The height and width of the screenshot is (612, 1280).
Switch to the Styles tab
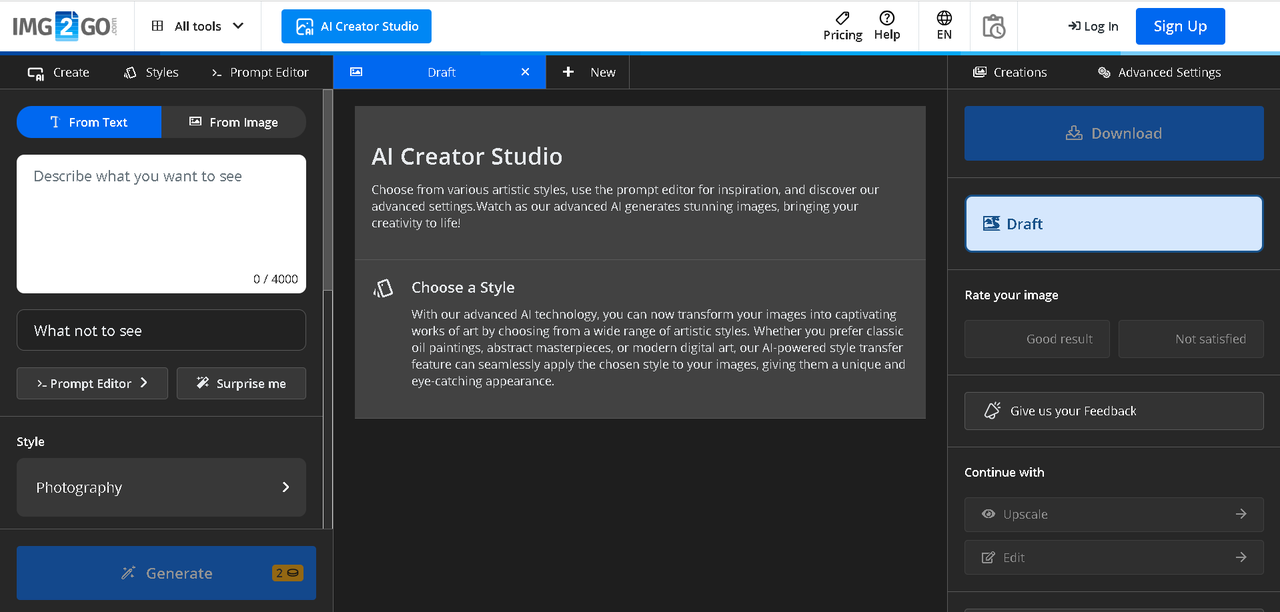tap(151, 72)
